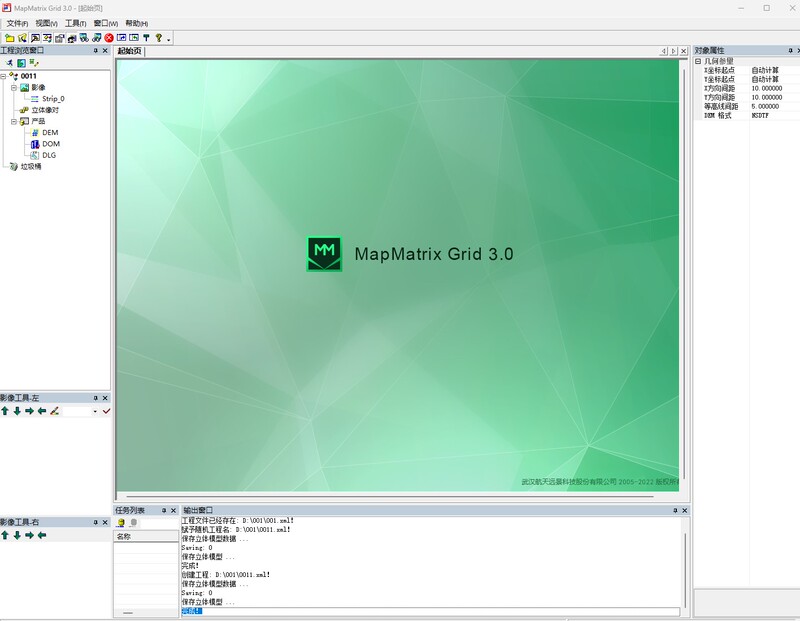Click right arrow in 影像工具-右 panel

pos(30,535)
